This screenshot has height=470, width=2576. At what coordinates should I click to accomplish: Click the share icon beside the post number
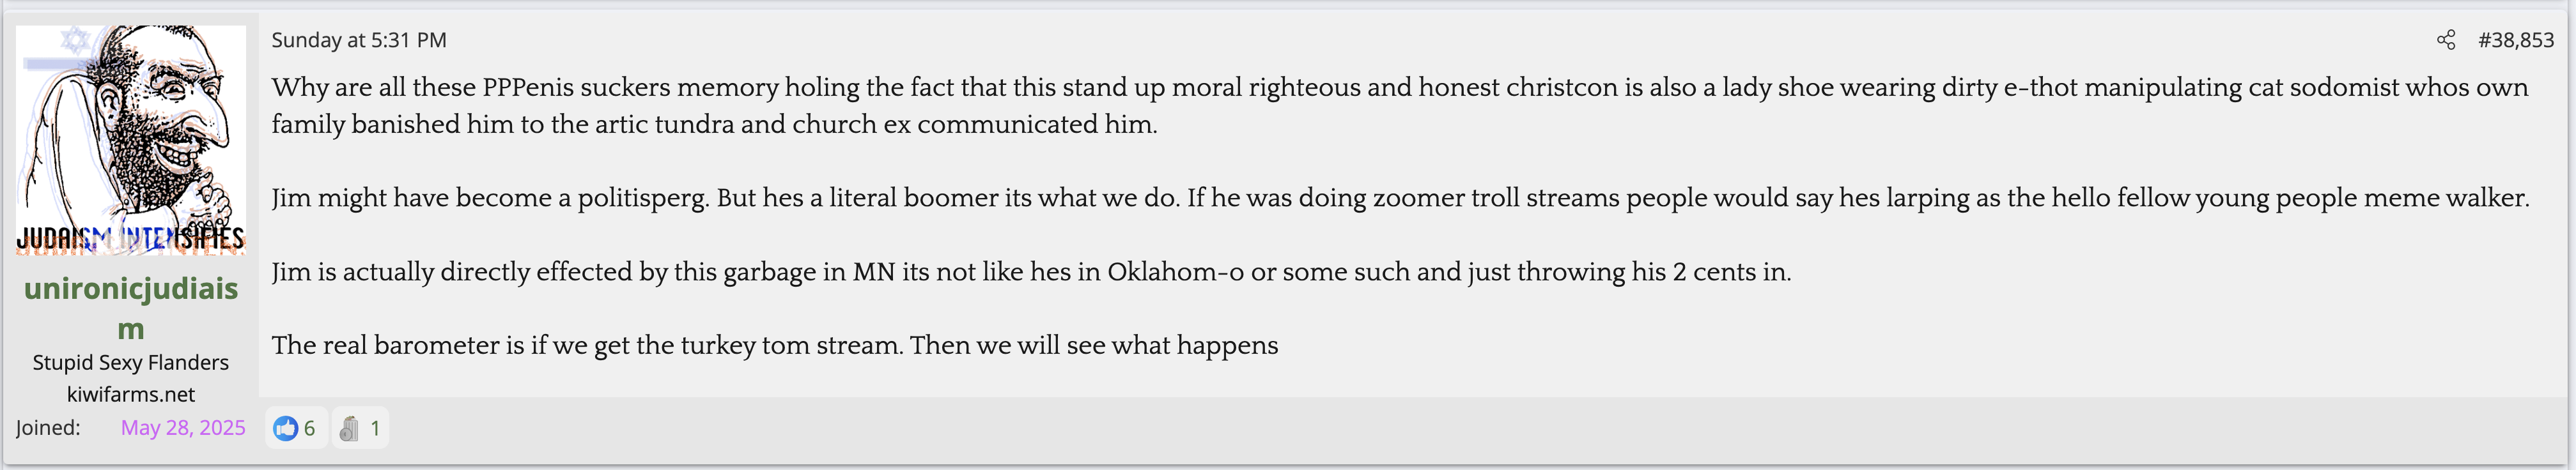coord(2445,40)
